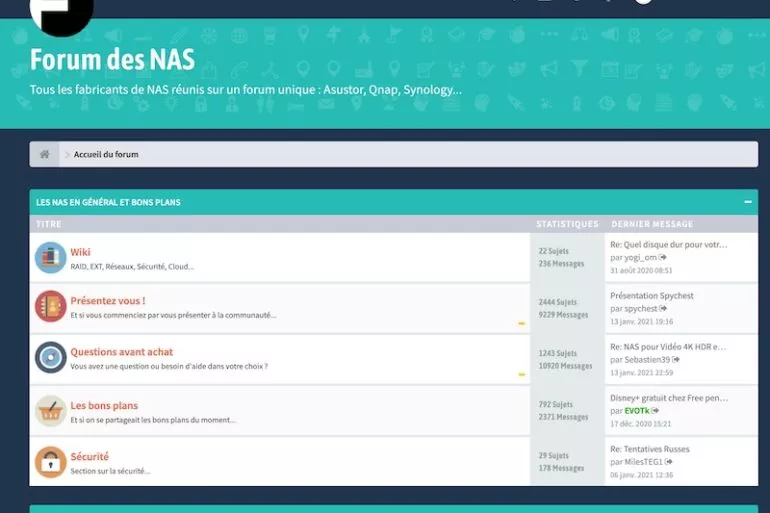
Task: Open Re: Tentatives Russes last message
Action: (x=649, y=449)
